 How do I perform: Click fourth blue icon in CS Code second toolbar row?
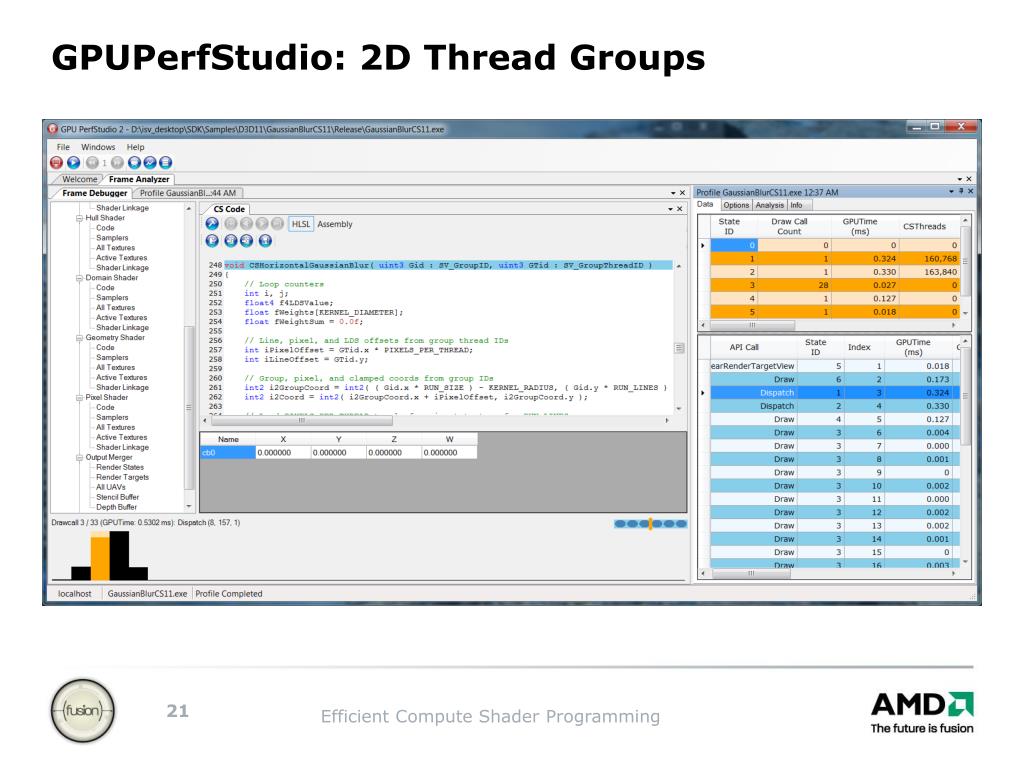pos(265,240)
